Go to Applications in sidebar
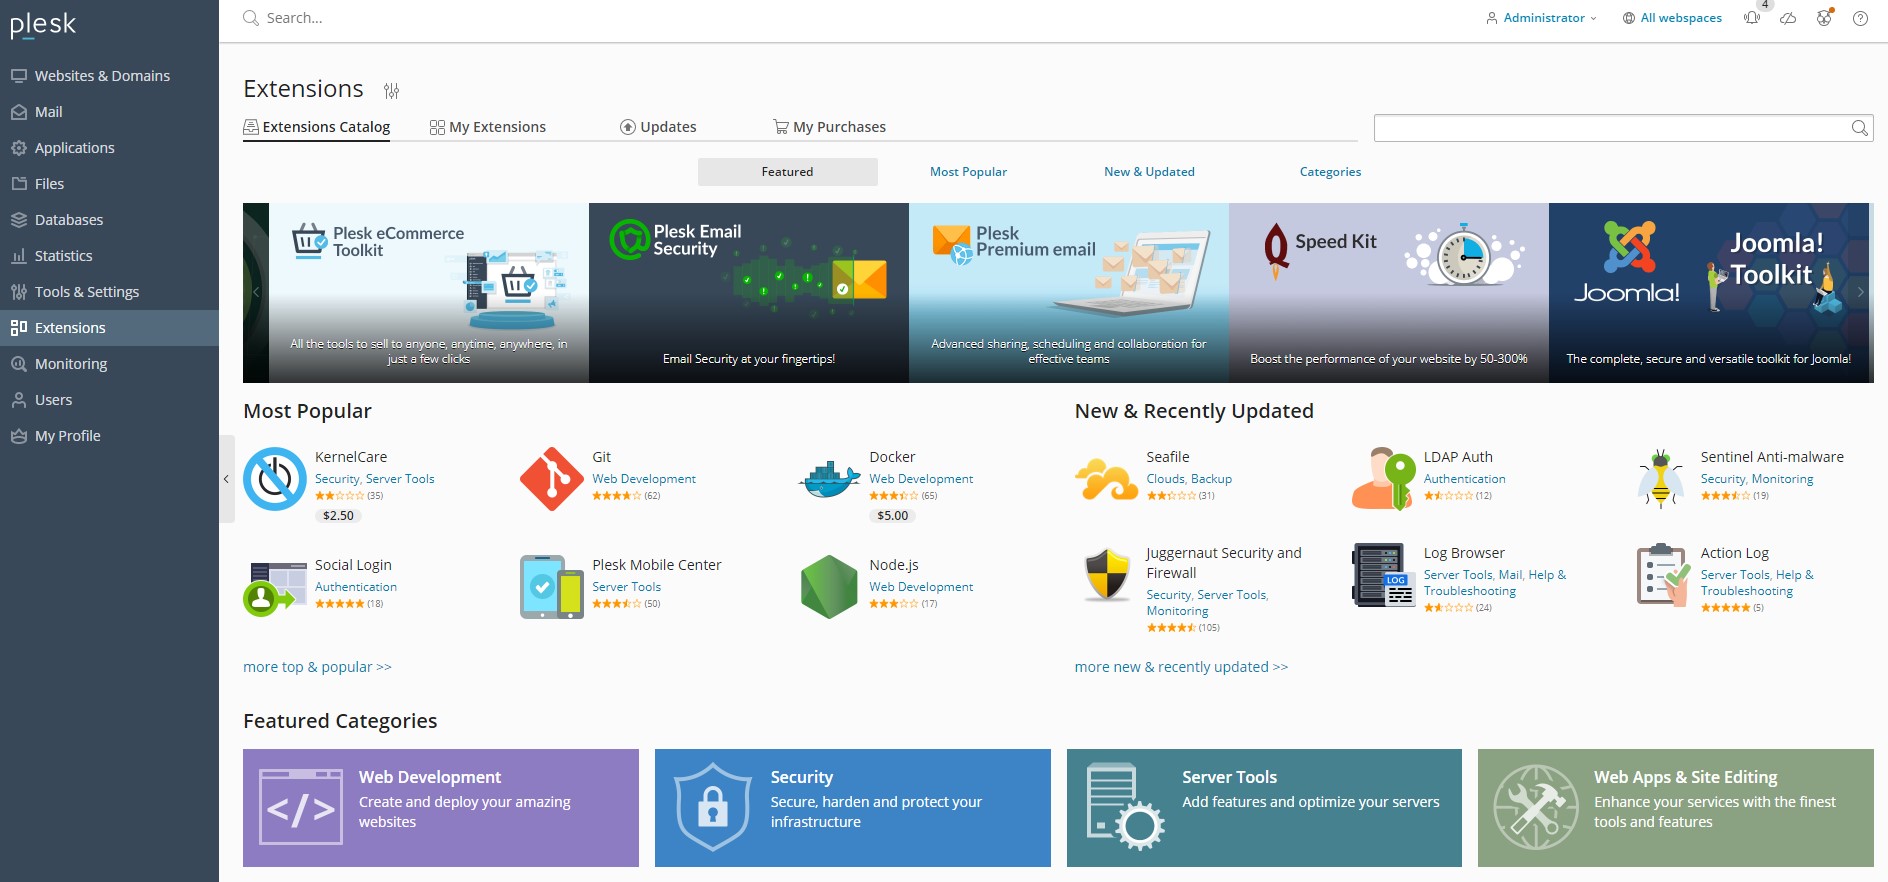This screenshot has height=882, width=1888. tap(109, 148)
